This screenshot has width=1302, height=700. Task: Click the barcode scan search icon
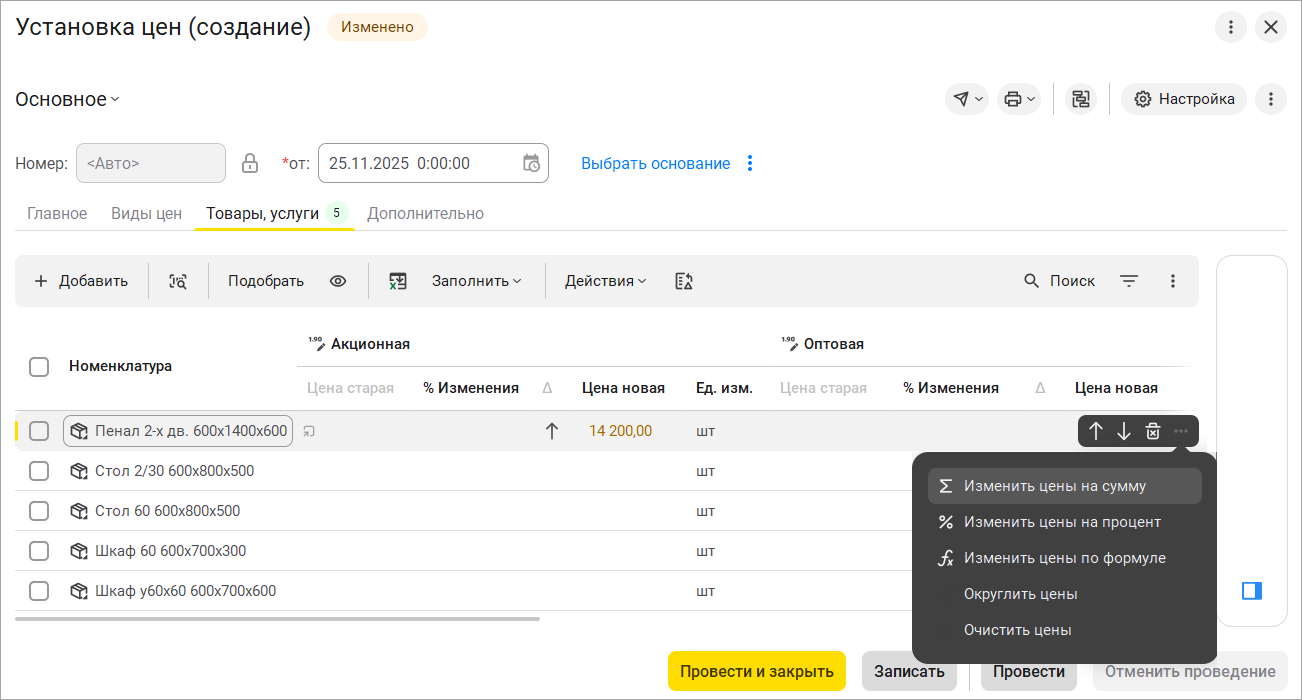(x=178, y=281)
